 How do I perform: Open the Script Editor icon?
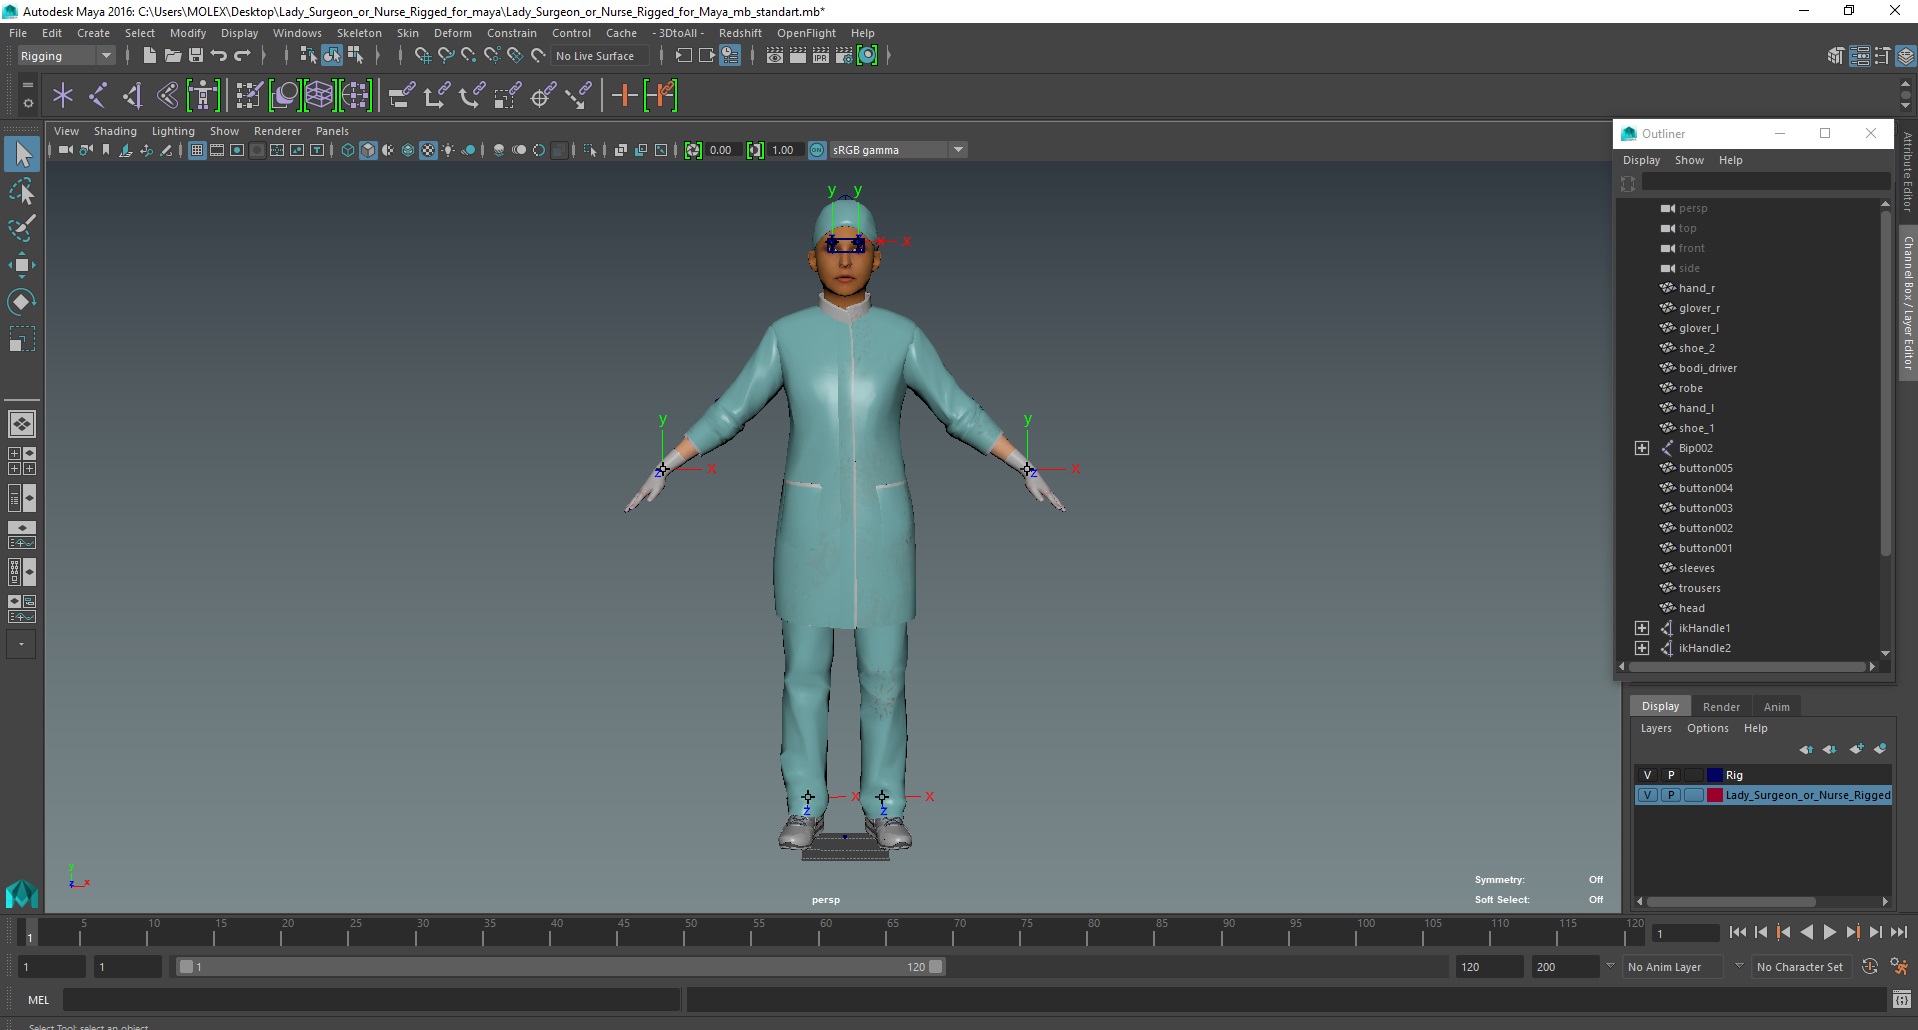[1901, 999]
